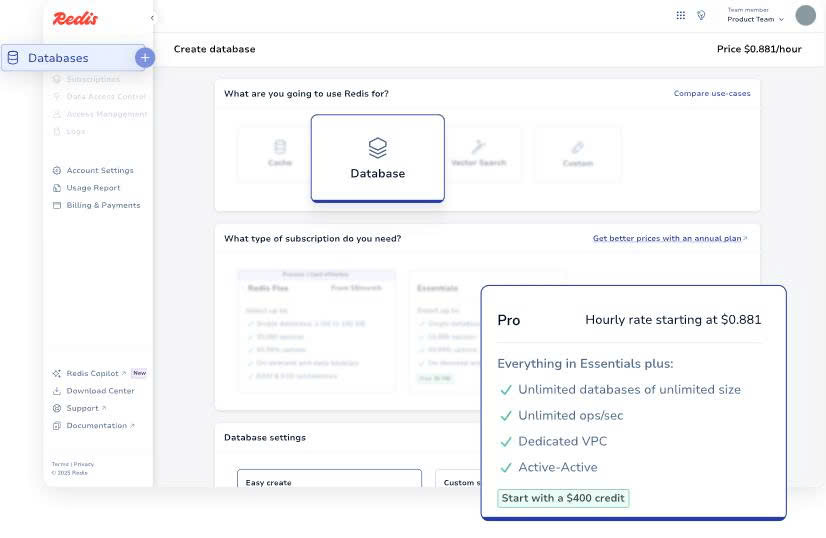Click Get better prices with annual plan

669,239
